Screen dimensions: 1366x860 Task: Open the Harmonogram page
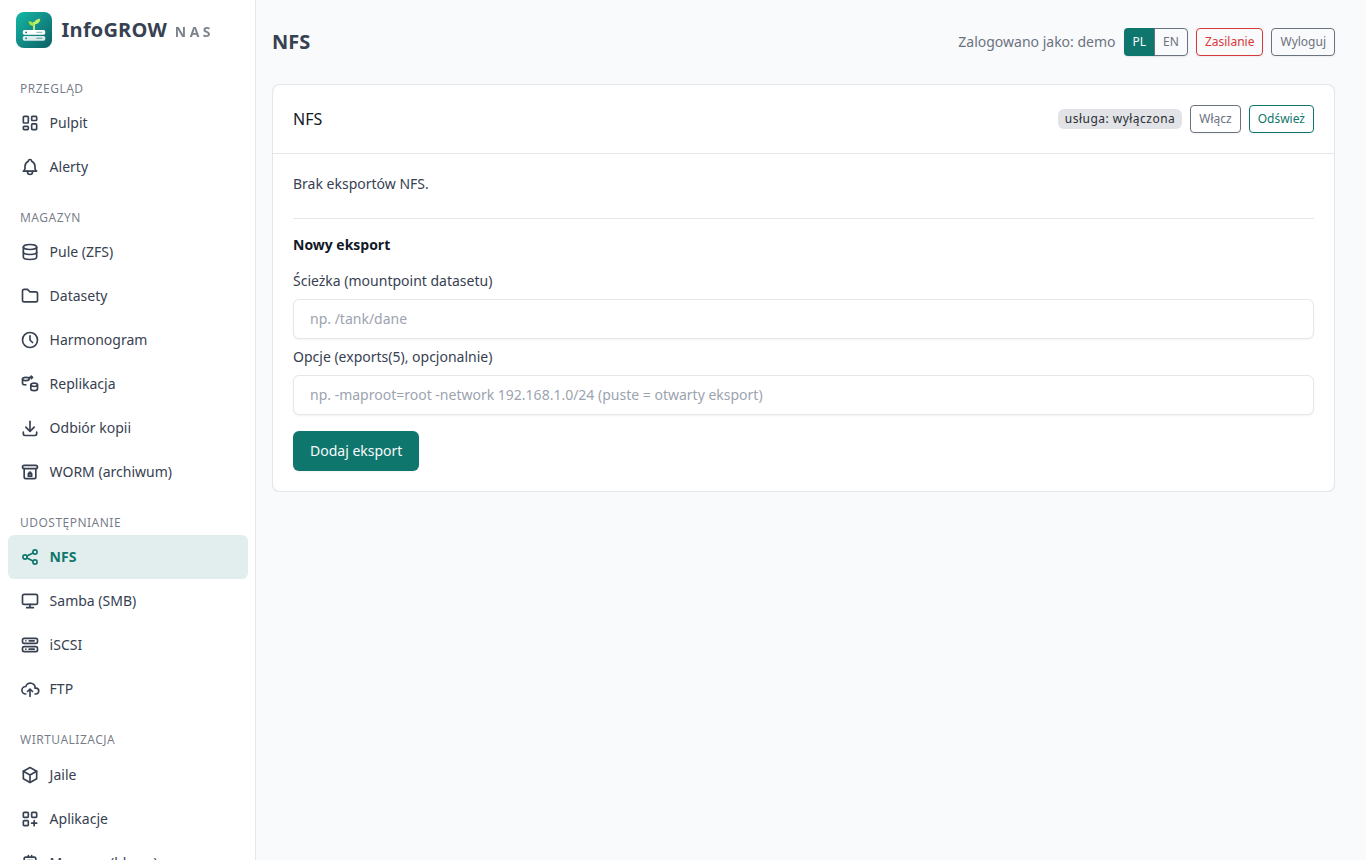[x=128, y=340]
